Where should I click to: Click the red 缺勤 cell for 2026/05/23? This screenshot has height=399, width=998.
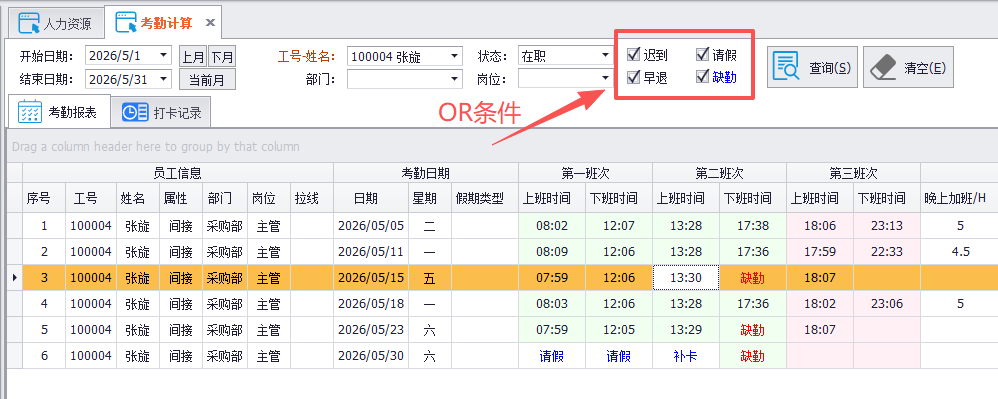[753, 330]
